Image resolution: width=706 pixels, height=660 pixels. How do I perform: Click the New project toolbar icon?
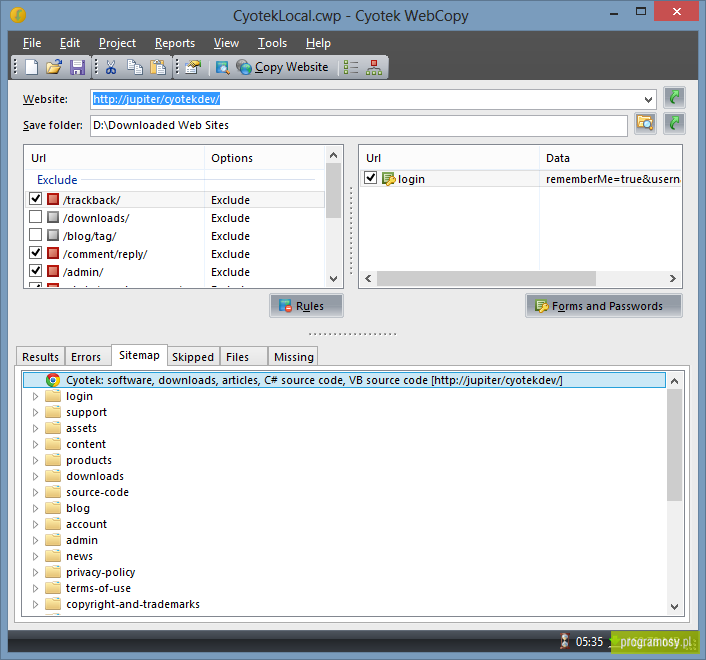click(32, 67)
